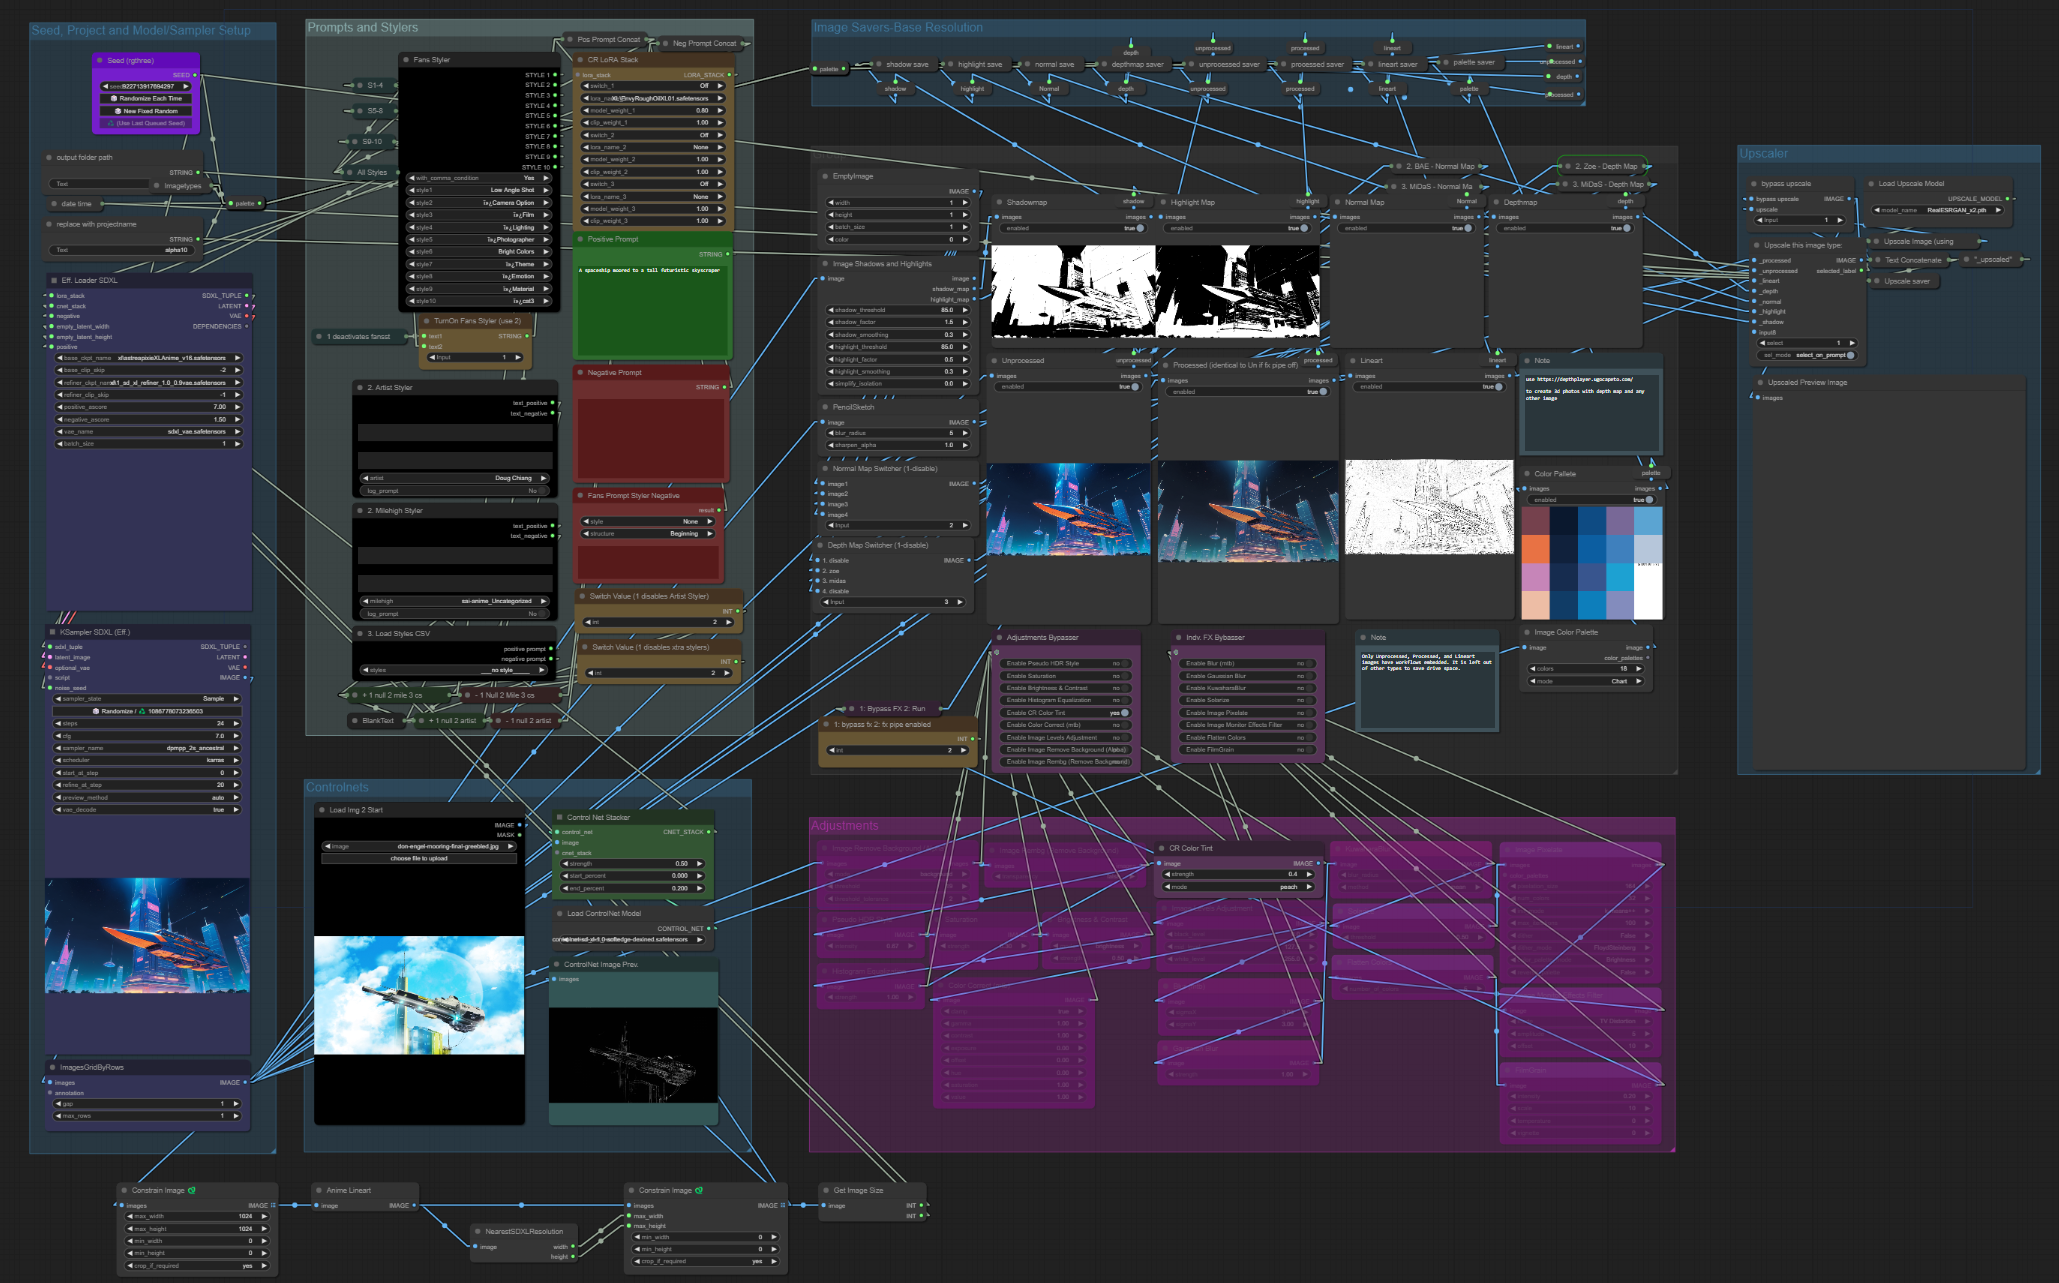Click the recycle icon on Use Last Queued Seed
The image size is (2059, 1283).
111,124
